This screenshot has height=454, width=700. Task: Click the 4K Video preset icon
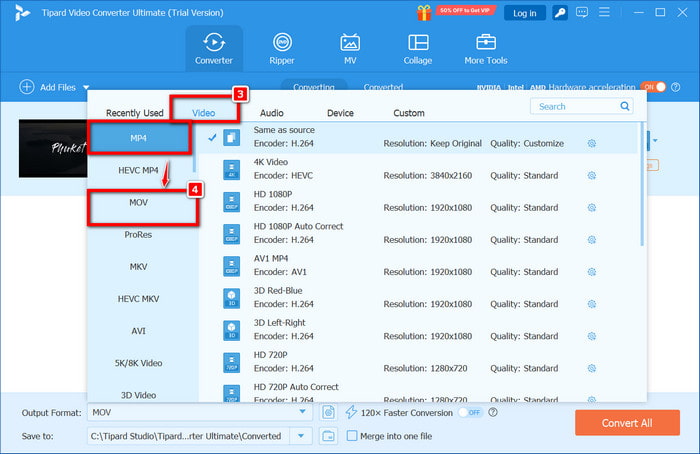231,169
